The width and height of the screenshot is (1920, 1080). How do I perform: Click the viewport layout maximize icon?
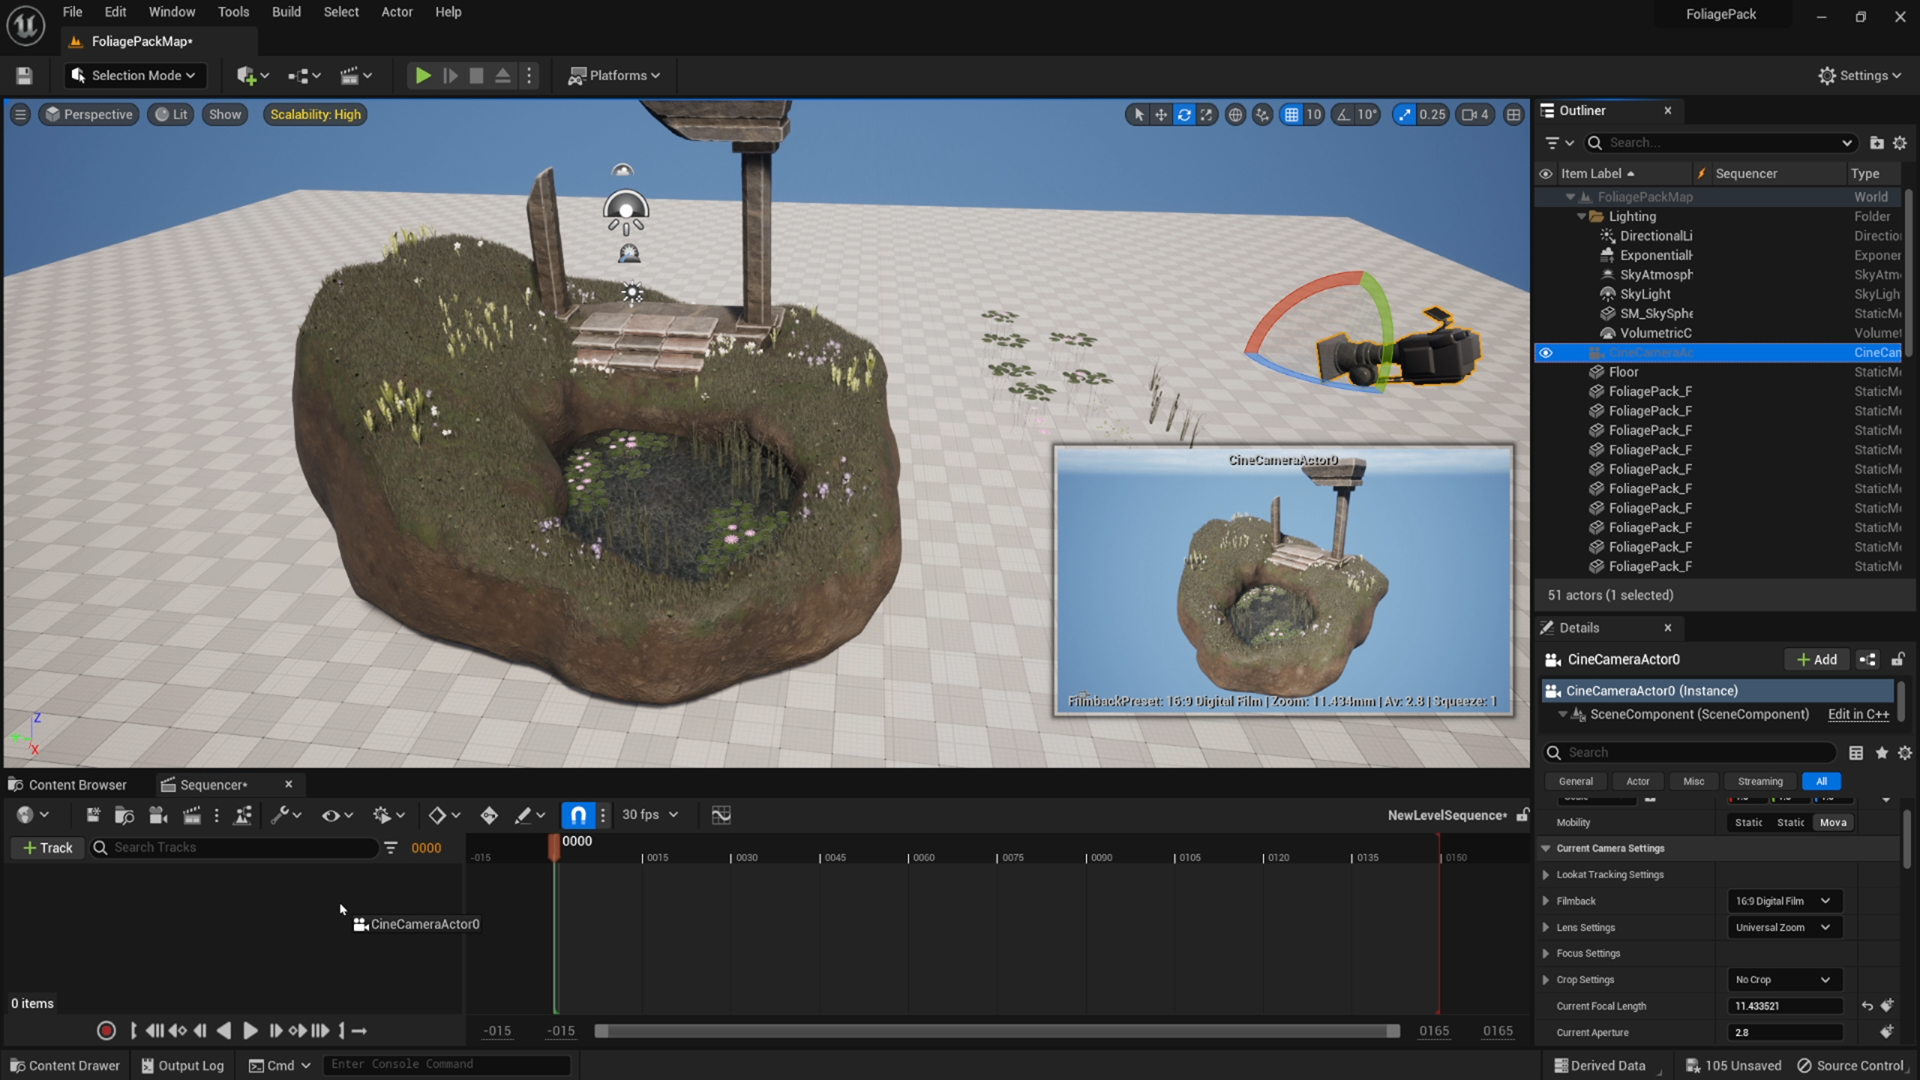(1513, 114)
